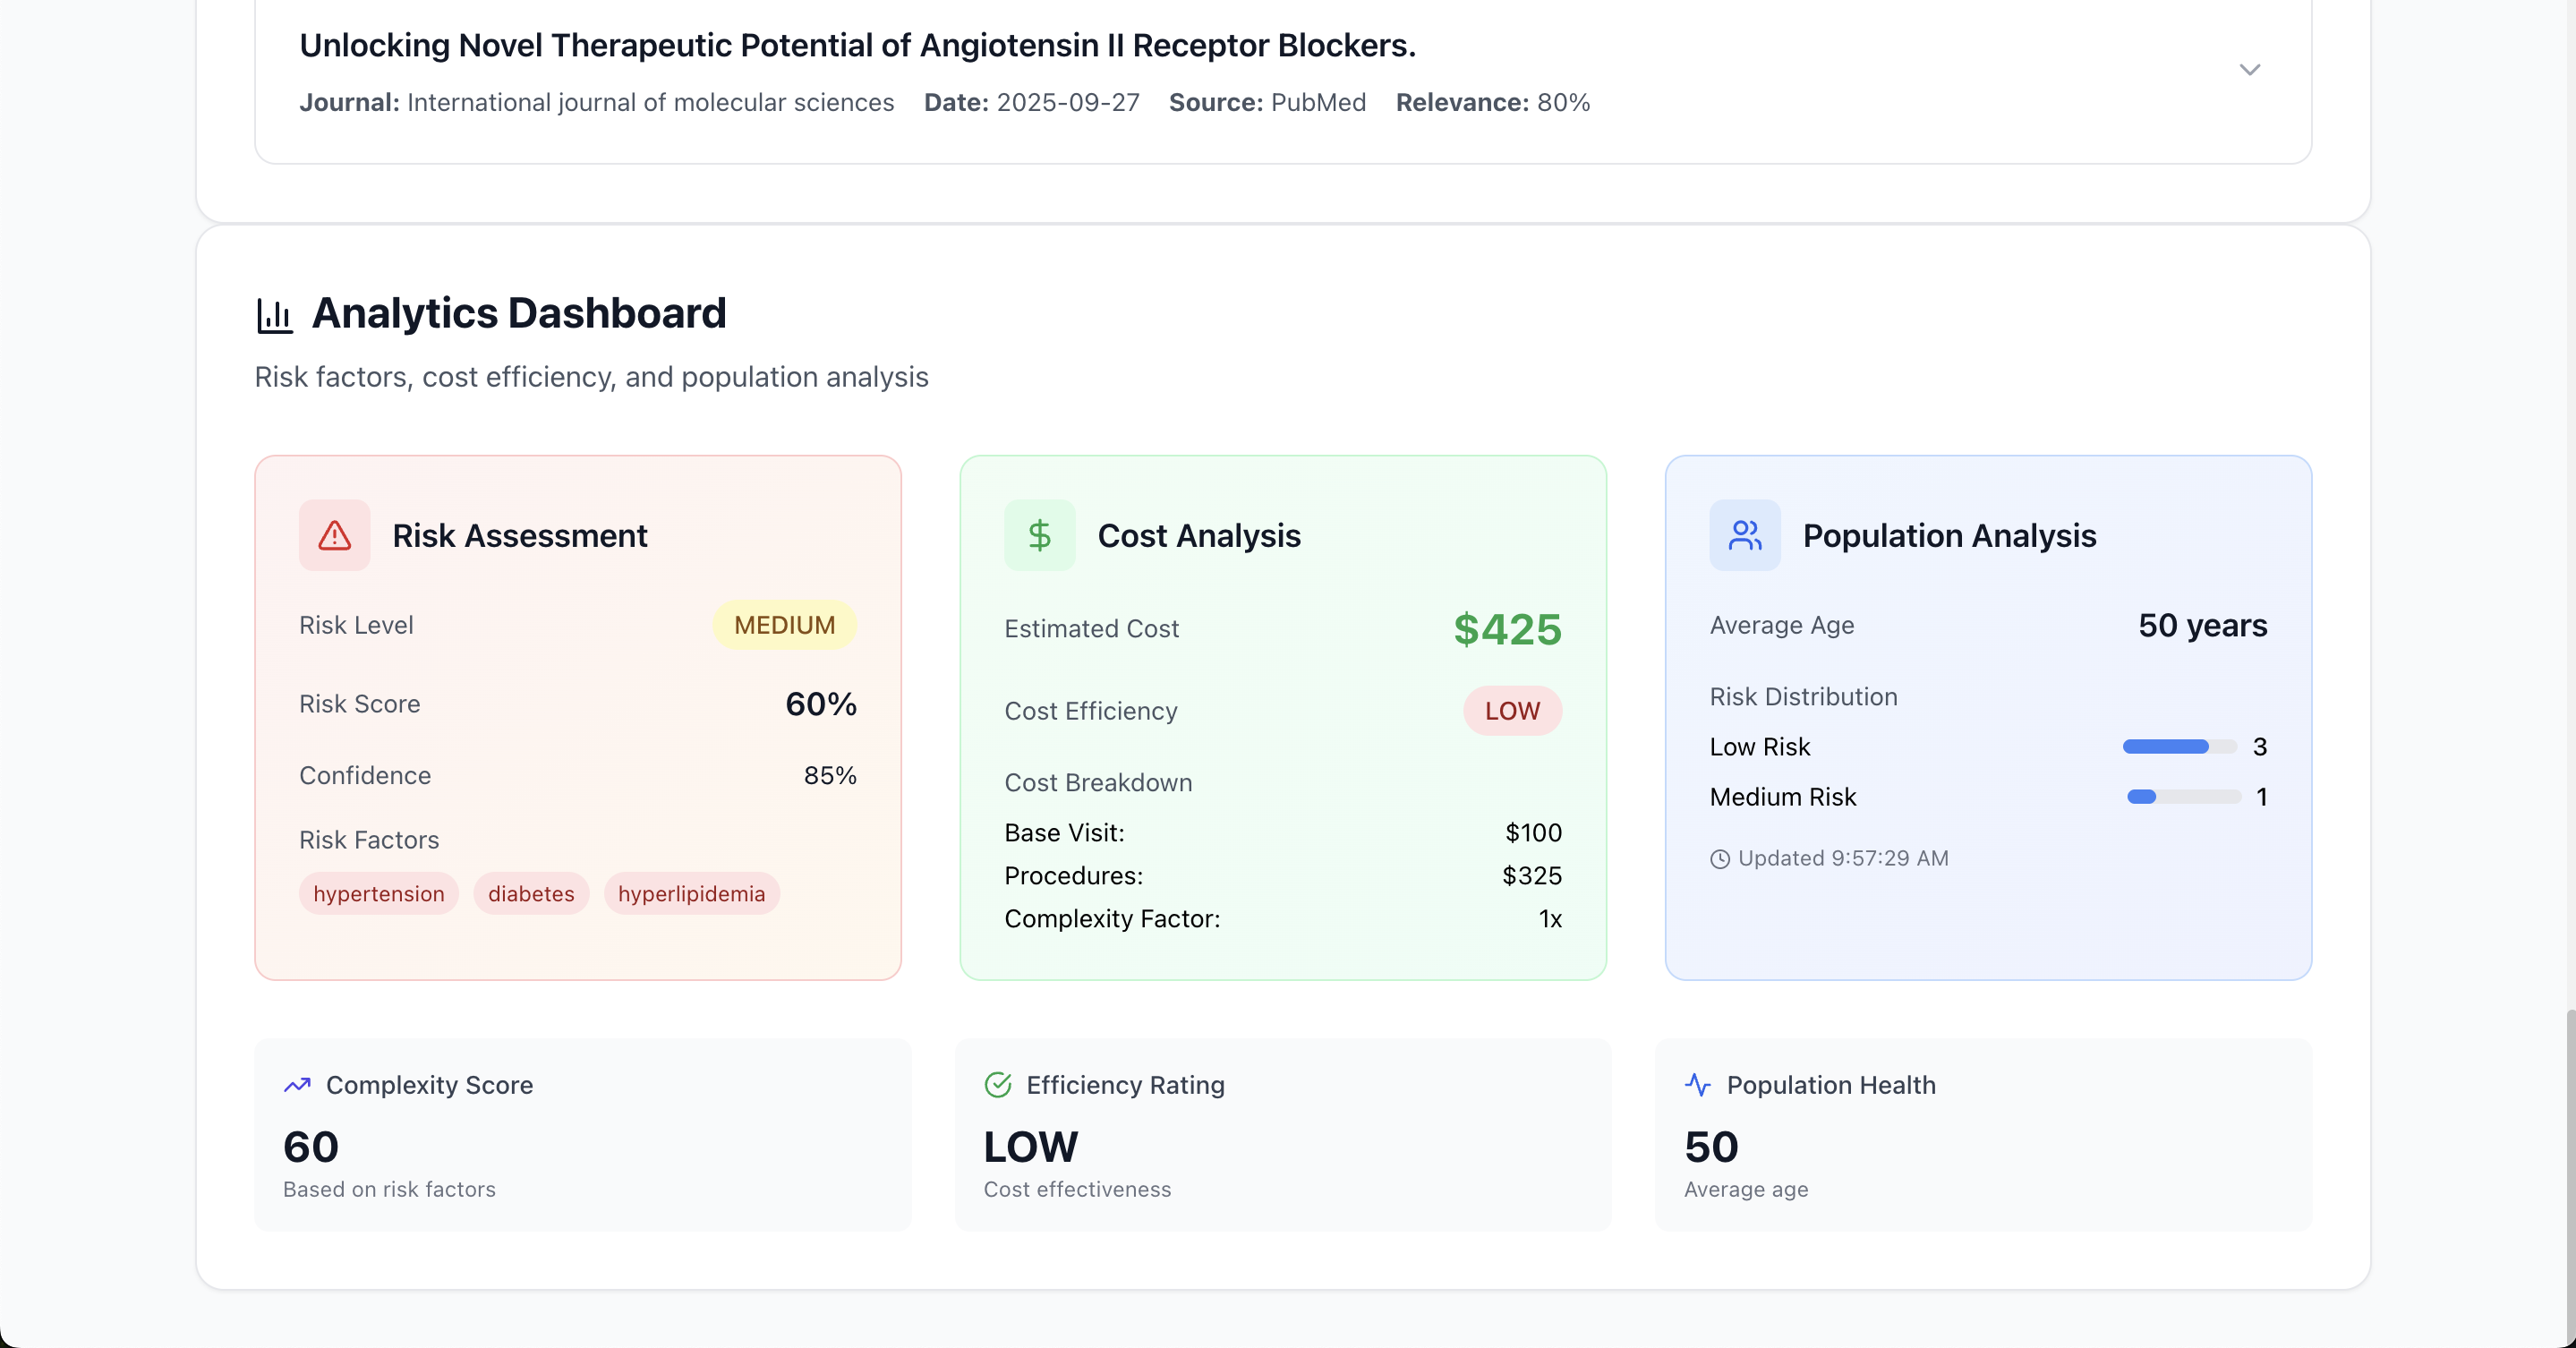Click the Complexity Score trending arrow icon
This screenshot has width=2576, height=1348.
point(297,1085)
